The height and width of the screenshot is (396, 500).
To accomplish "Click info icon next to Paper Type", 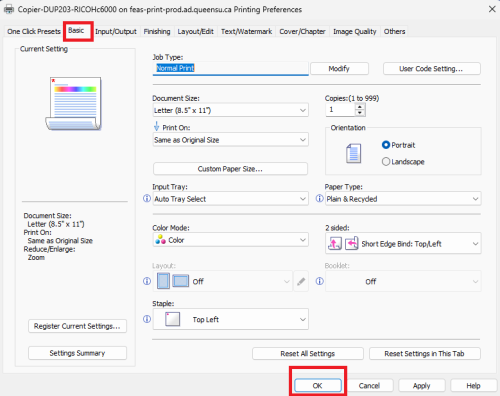I will click(319, 199).
